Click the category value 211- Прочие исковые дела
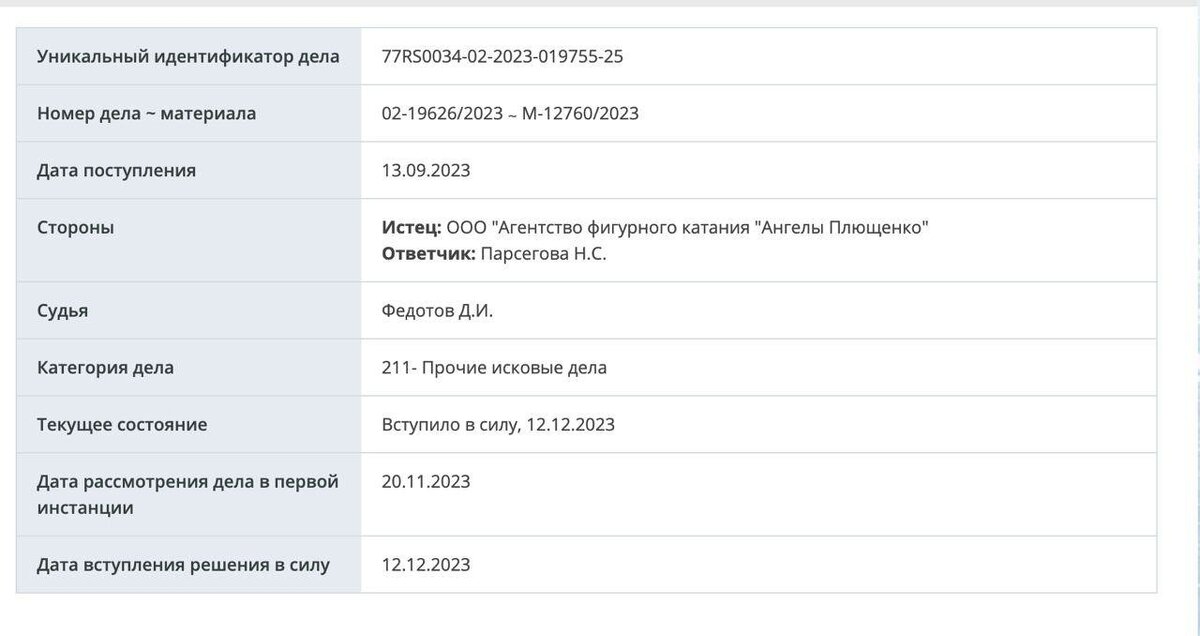The width and height of the screenshot is (1200, 636). click(494, 368)
